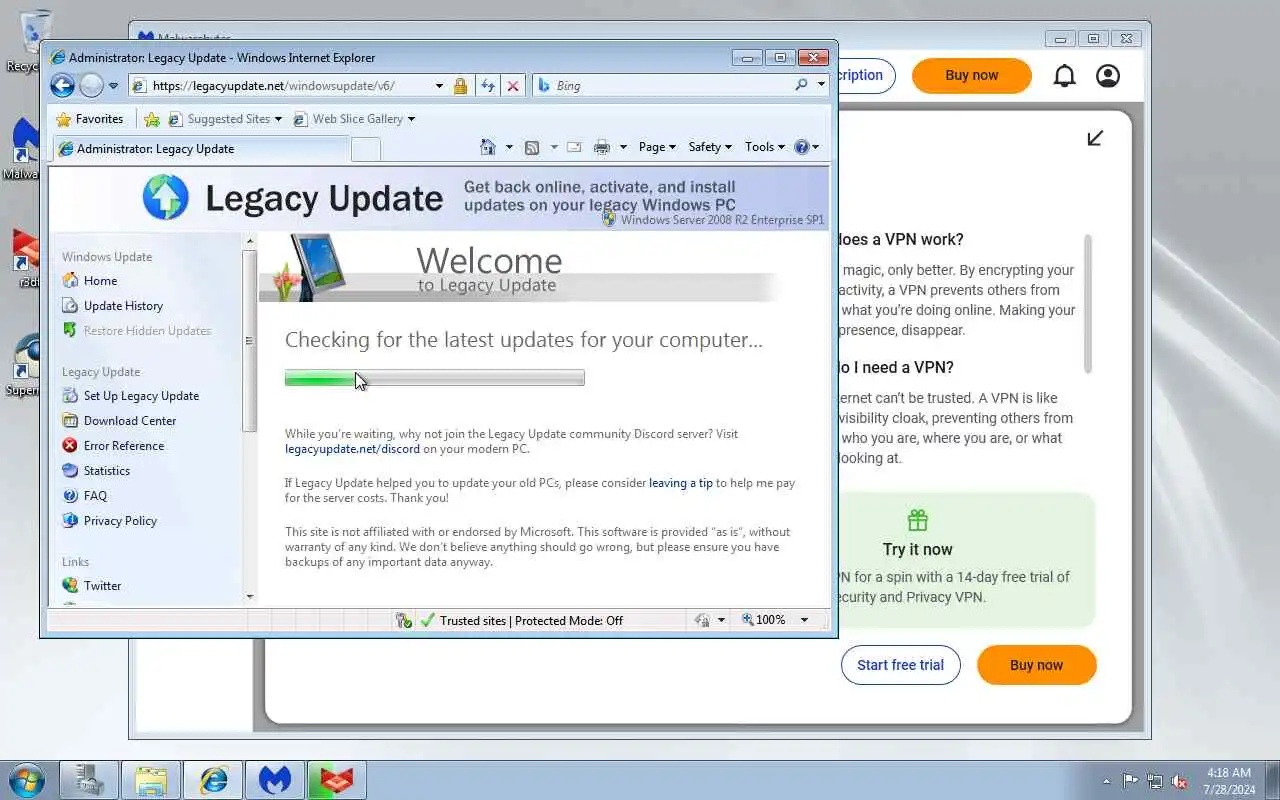1280x800 pixels.
Task: Click the Print icon in command bar
Action: (x=601, y=147)
